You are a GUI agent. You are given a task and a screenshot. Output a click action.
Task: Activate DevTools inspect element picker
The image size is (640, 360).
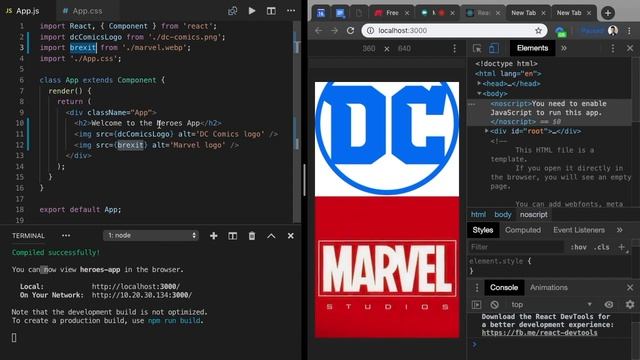point(477,49)
